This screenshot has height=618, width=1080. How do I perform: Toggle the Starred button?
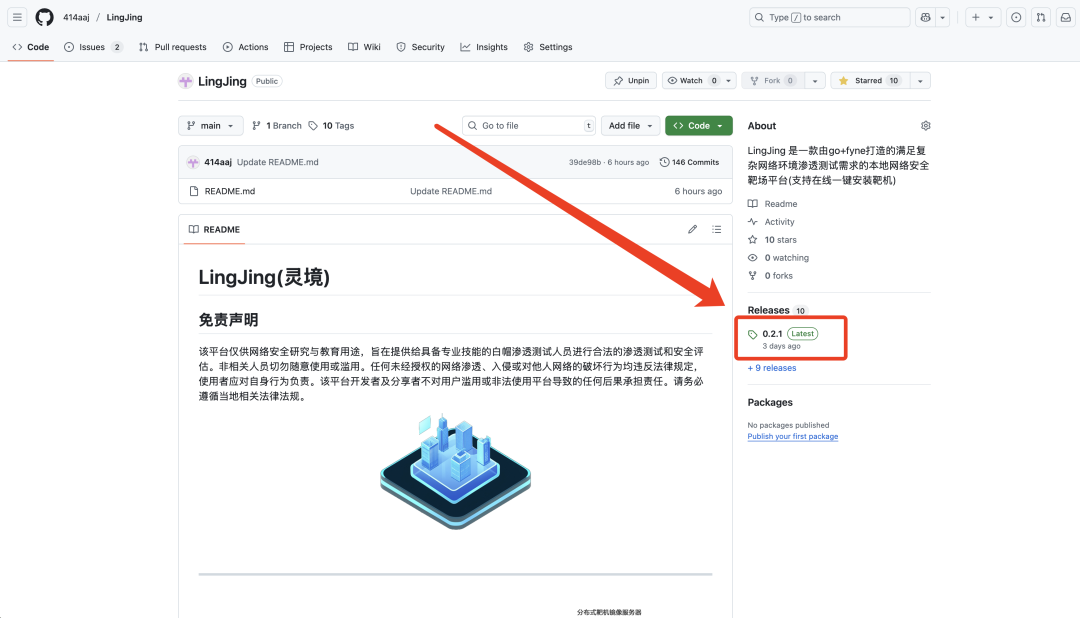point(869,81)
